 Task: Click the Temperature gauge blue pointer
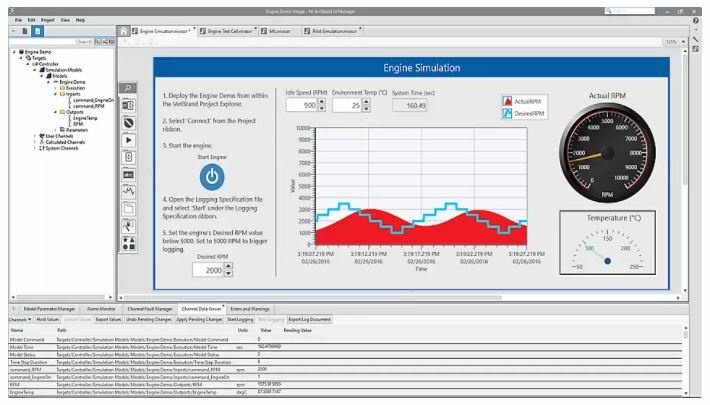608,261
